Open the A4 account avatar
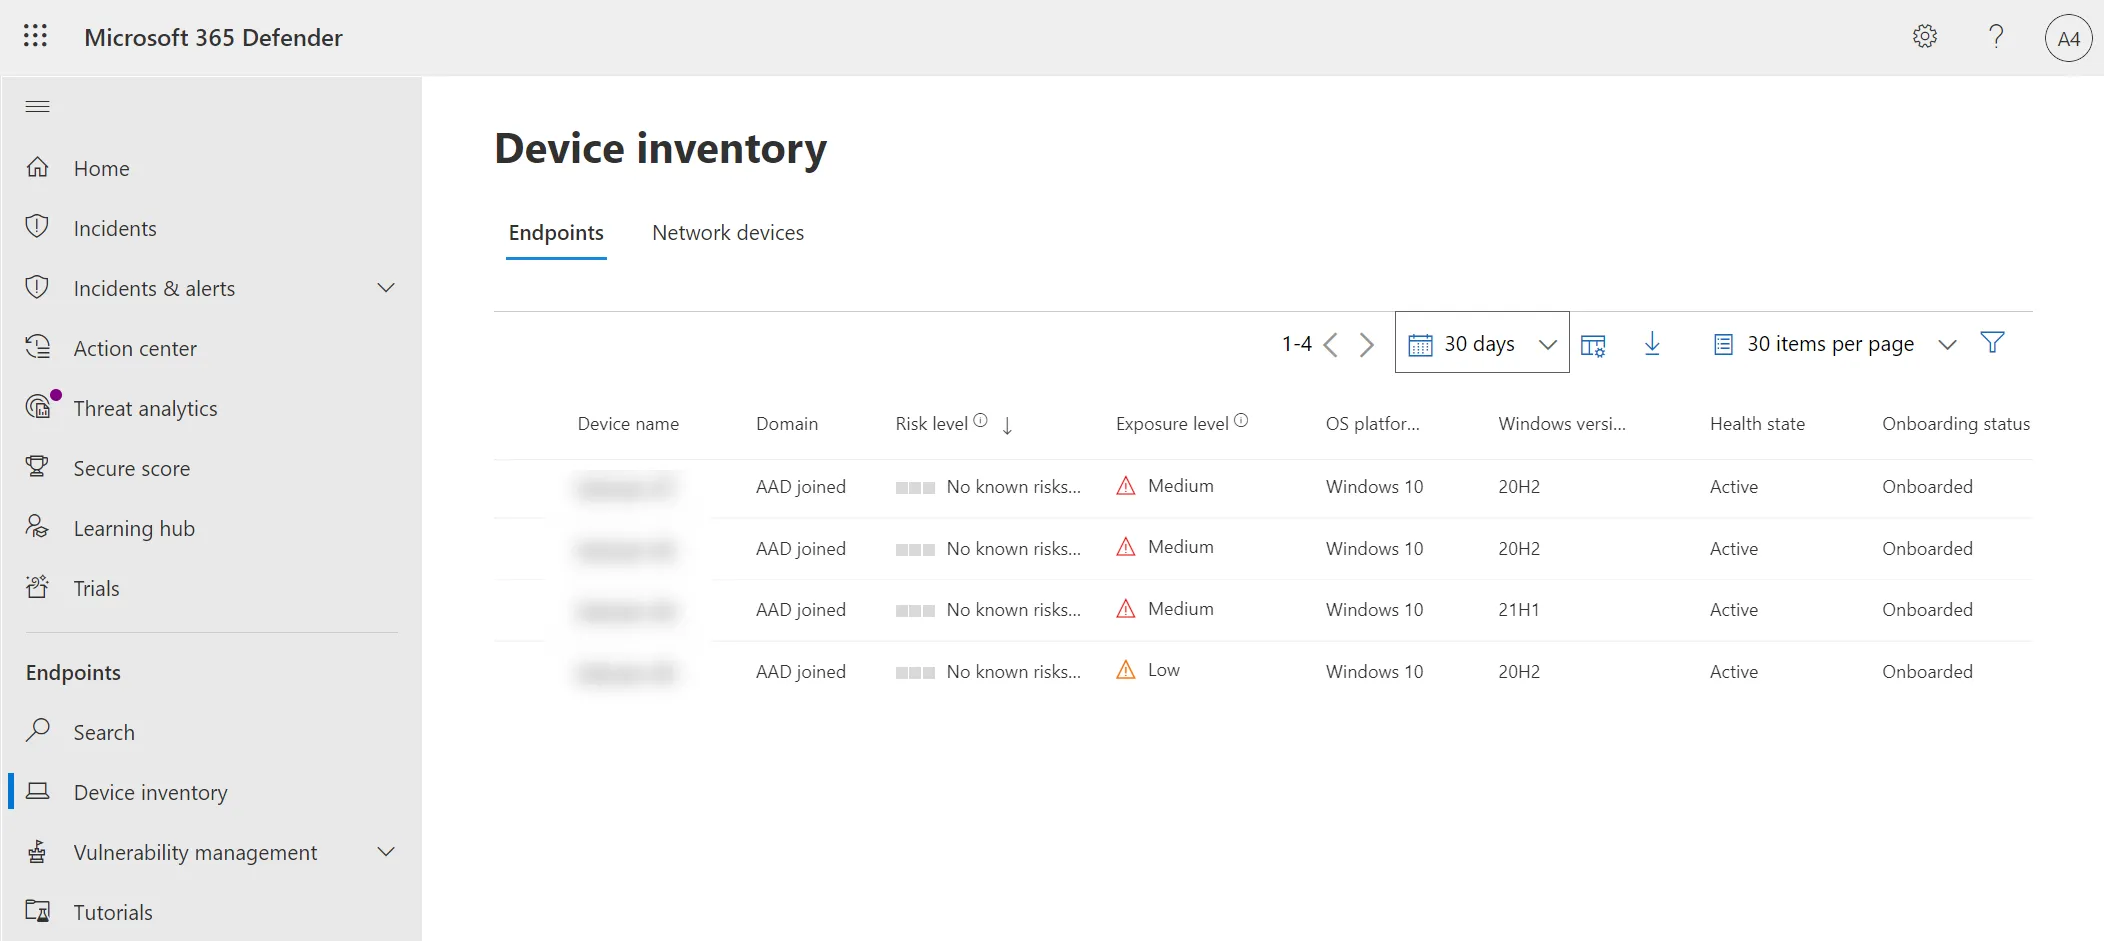The width and height of the screenshot is (2104, 941). tap(2069, 38)
